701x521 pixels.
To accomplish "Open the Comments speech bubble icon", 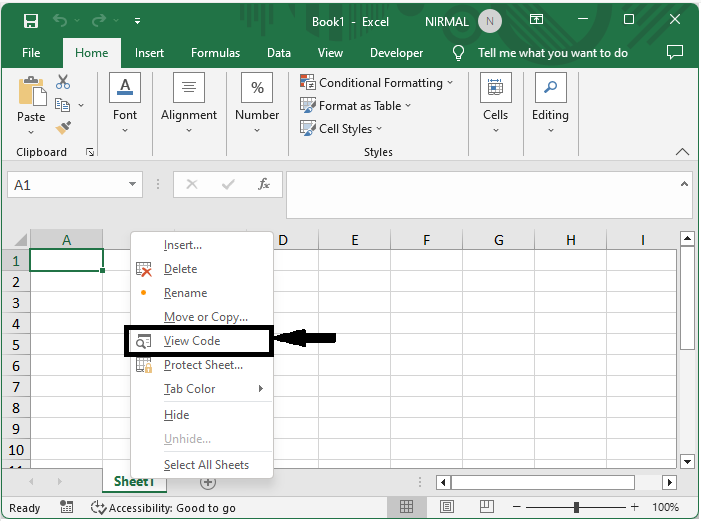I will pyautogui.click(x=675, y=52).
